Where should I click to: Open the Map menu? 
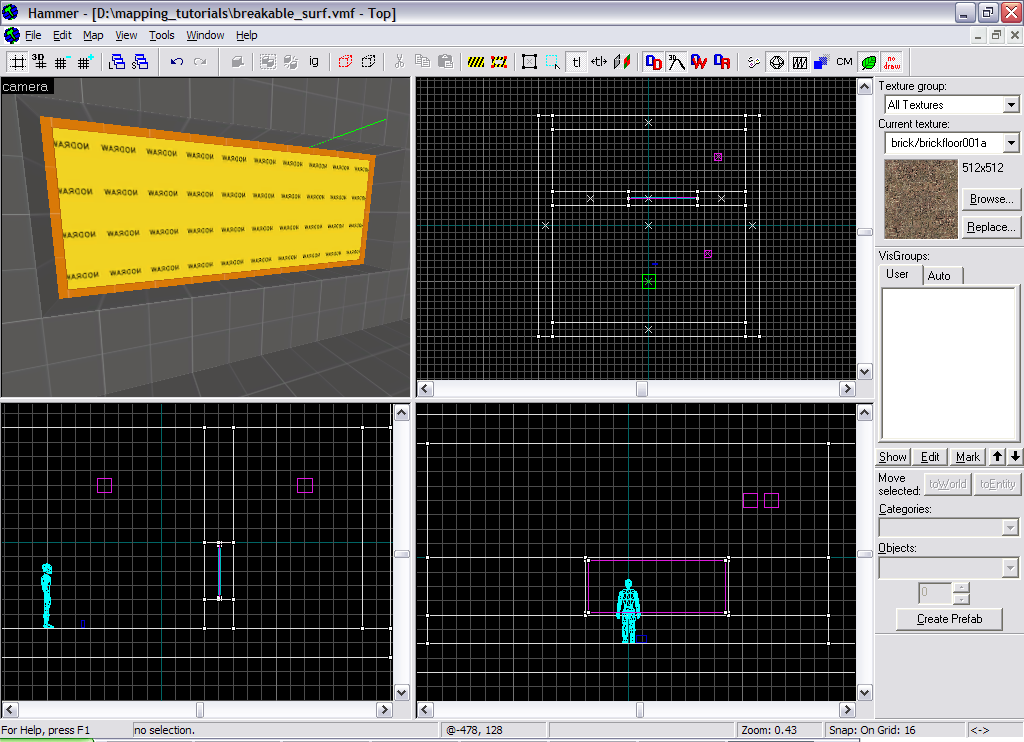coord(93,35)
